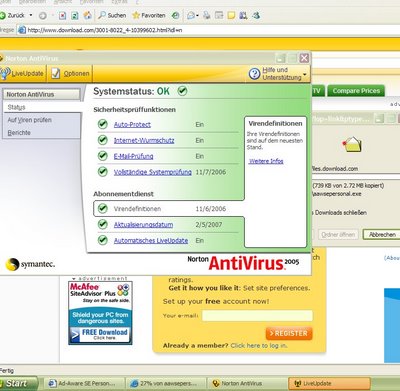Click the E-Mail-Prüfung link
This screenshot has height=391, width=400.
(133, 156)
